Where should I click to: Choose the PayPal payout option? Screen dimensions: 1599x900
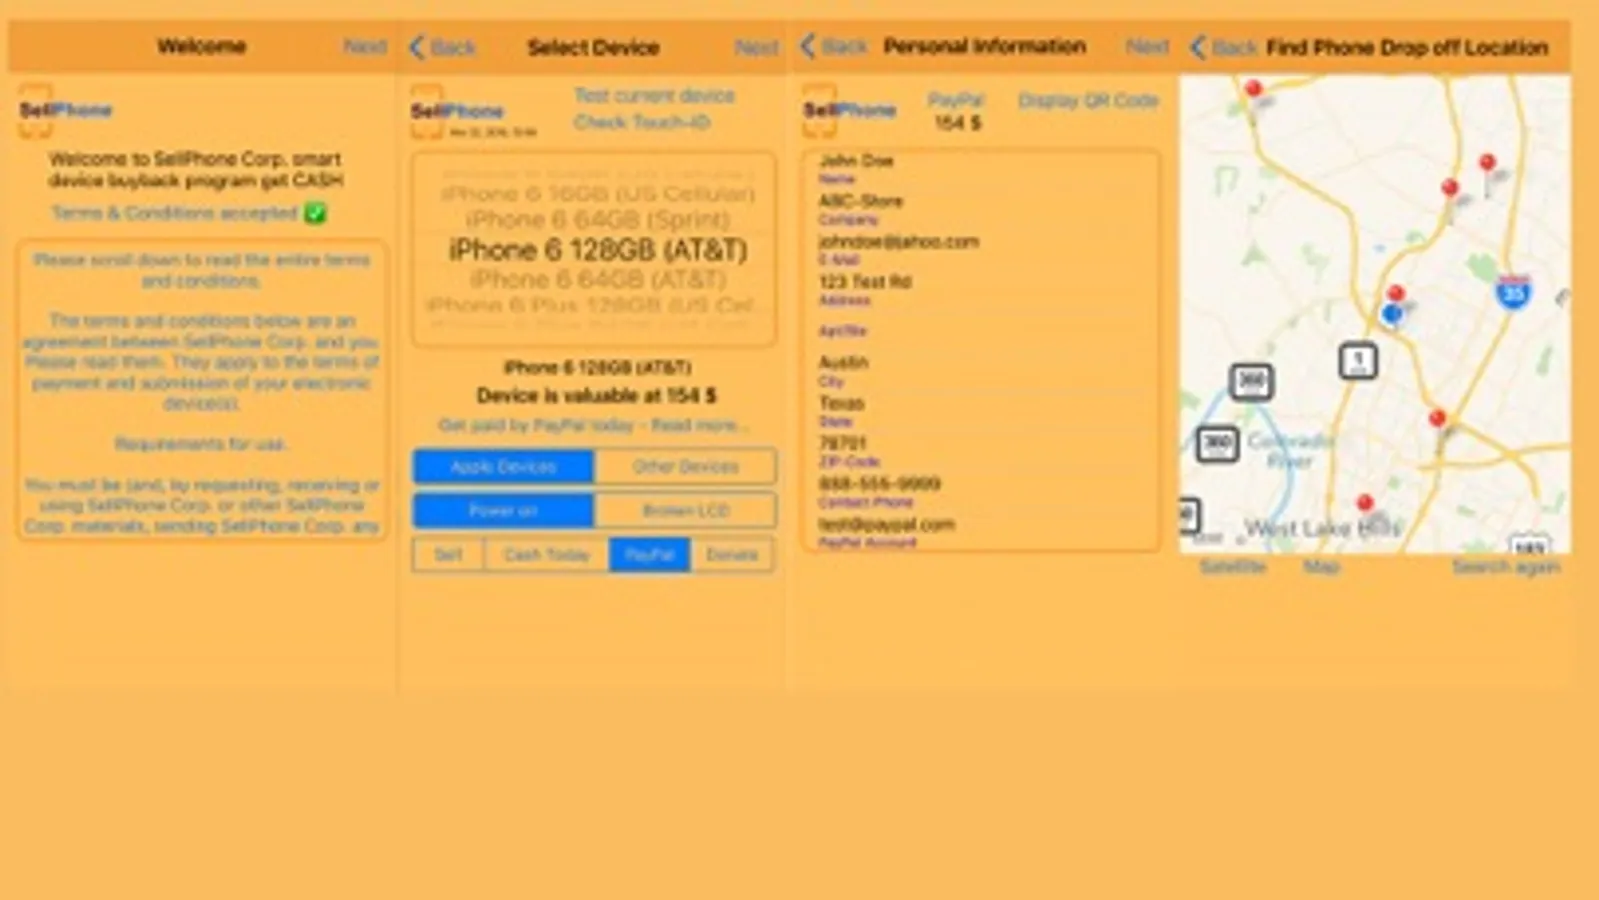pos(650,554)
